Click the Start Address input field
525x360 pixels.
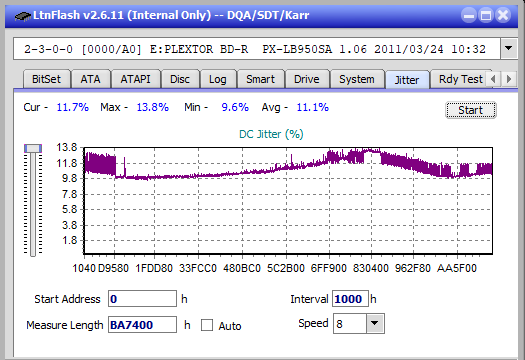(142, 299)
